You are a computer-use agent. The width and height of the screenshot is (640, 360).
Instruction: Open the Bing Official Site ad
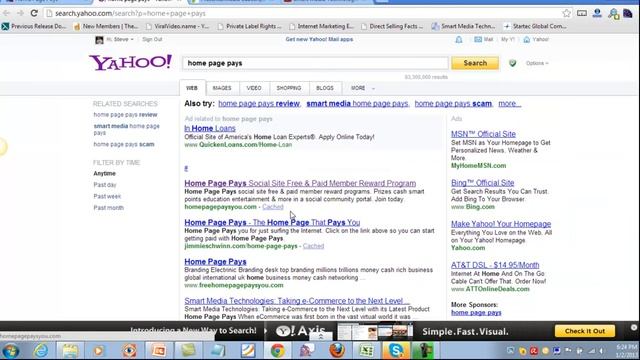(482, 183)
